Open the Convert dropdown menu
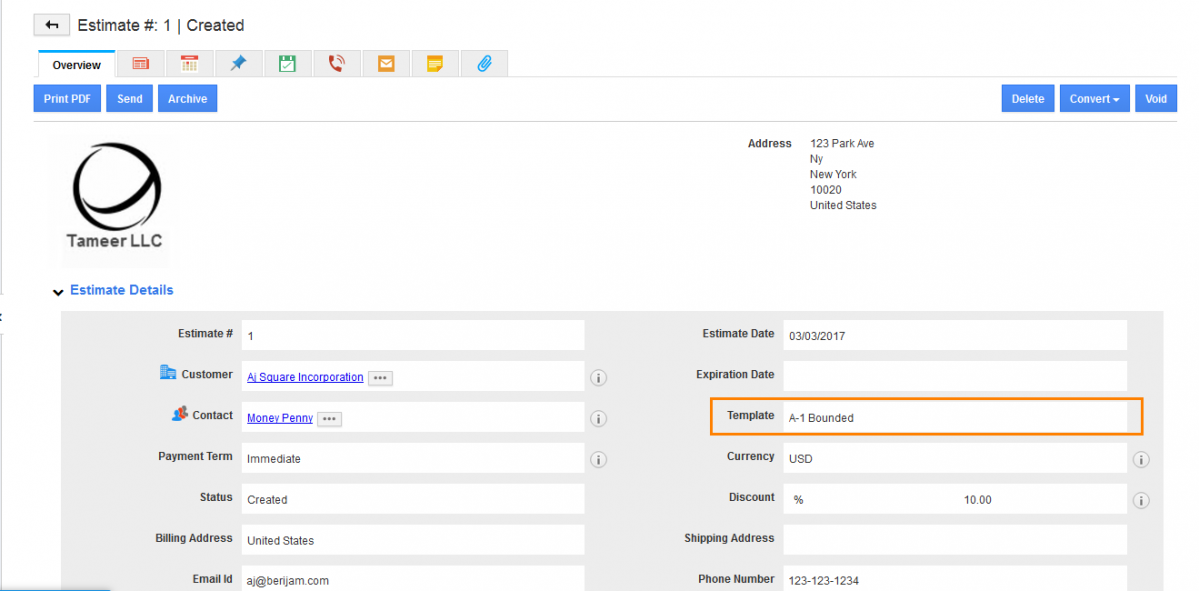 point(1094,99)
